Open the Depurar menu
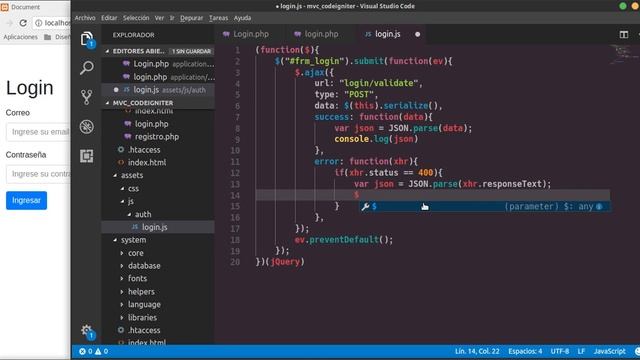The height and width of the screenshot is (360, 640). coord(191,18)
